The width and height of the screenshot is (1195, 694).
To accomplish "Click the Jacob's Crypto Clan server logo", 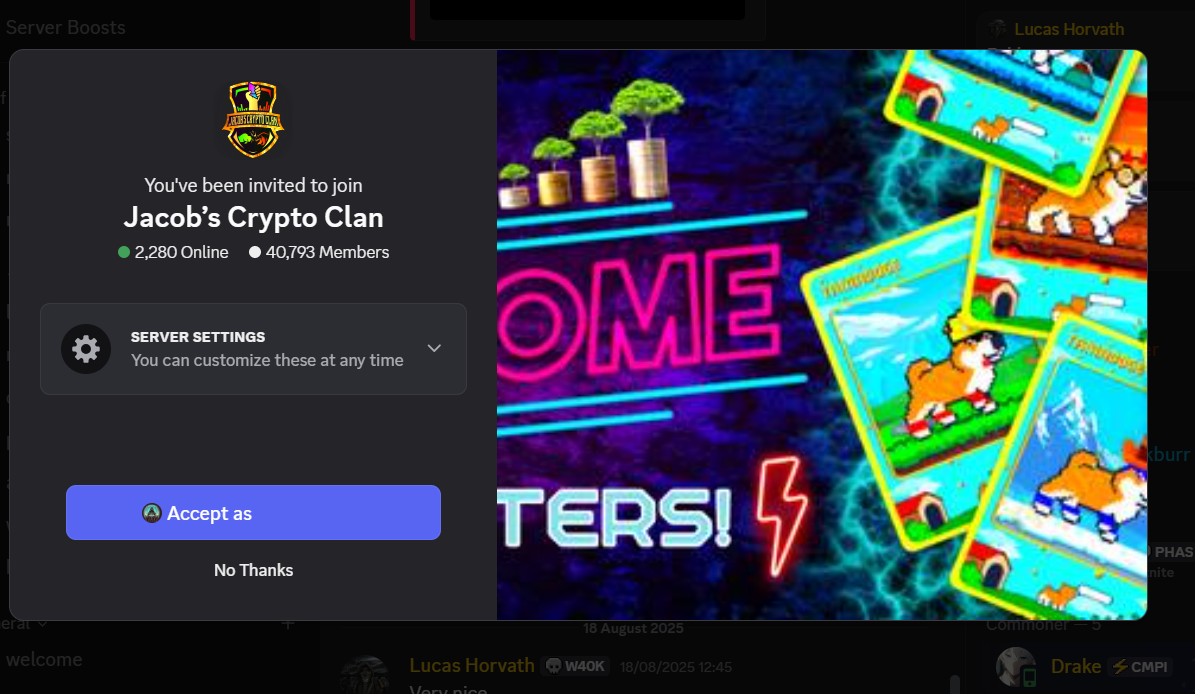I will click(253, 120).
